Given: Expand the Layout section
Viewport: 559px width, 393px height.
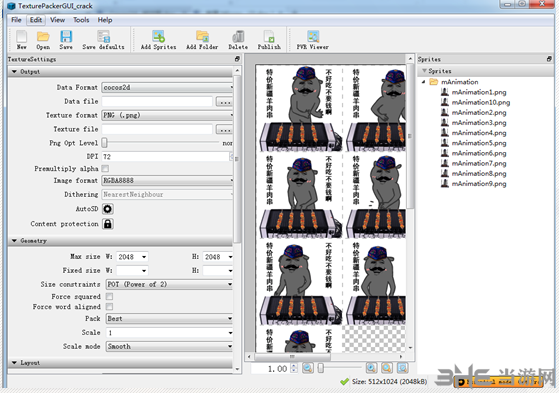Looking at the screenshot, I should (x=14, y=363).
